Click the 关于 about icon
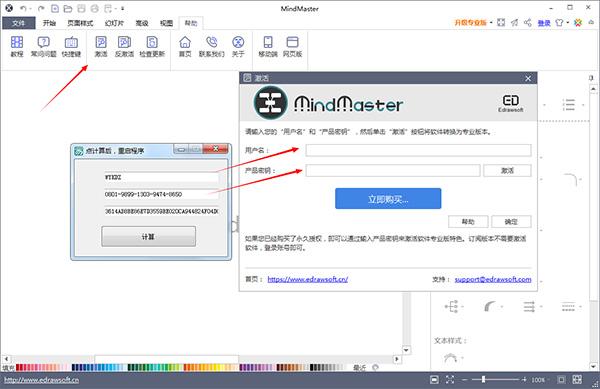The height and width of the screenshot is (389, 600). coord(238,46)
